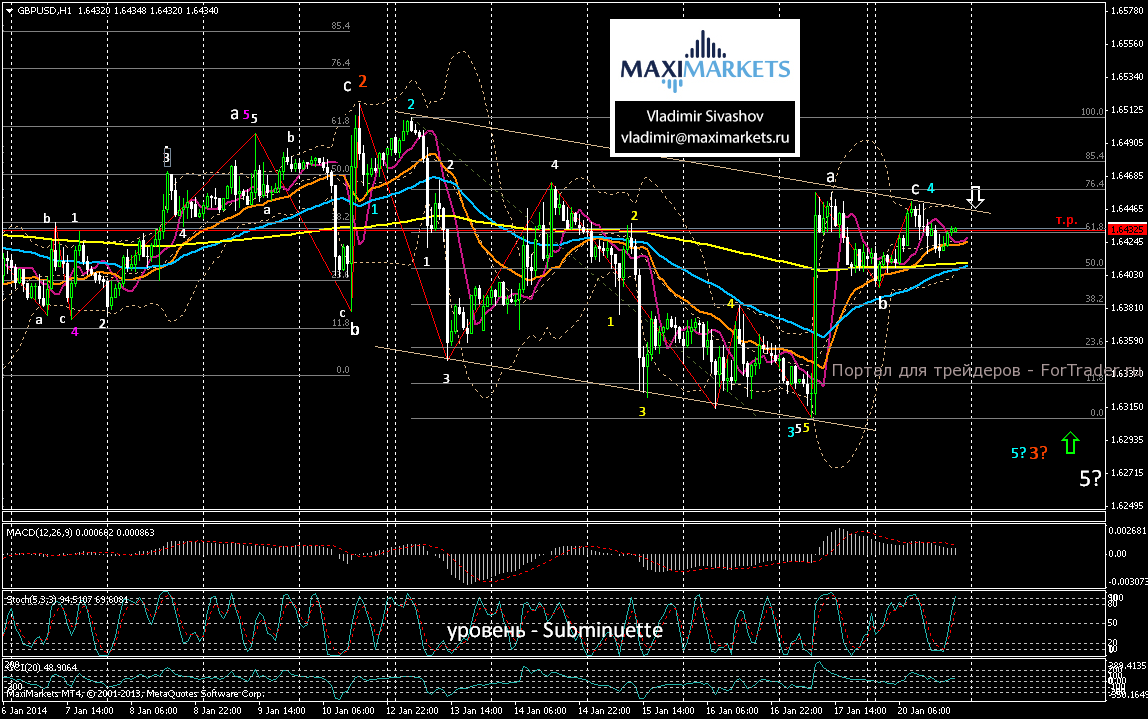This screenshot has width=1148, height=719.
Task: Click the vladimir@maximarkets.ru email address
Action: [706, 137]
